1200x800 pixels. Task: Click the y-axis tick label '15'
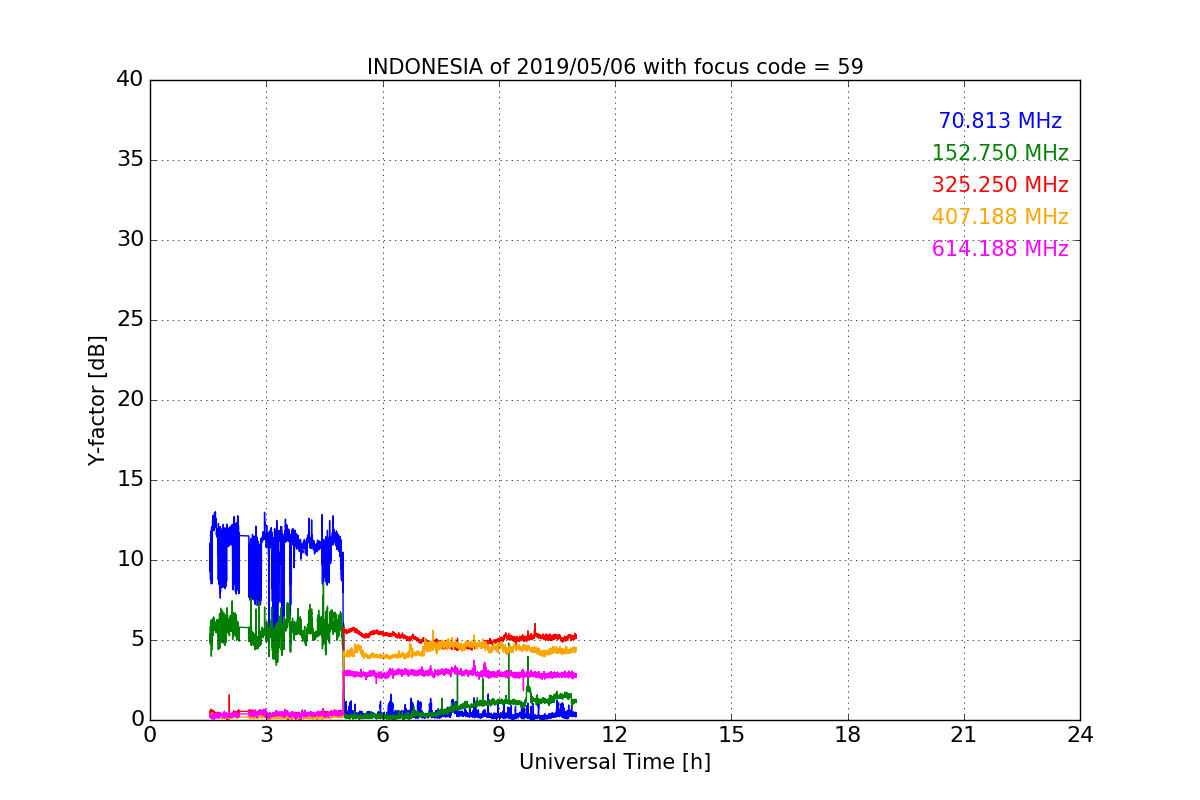coord(130,480)
